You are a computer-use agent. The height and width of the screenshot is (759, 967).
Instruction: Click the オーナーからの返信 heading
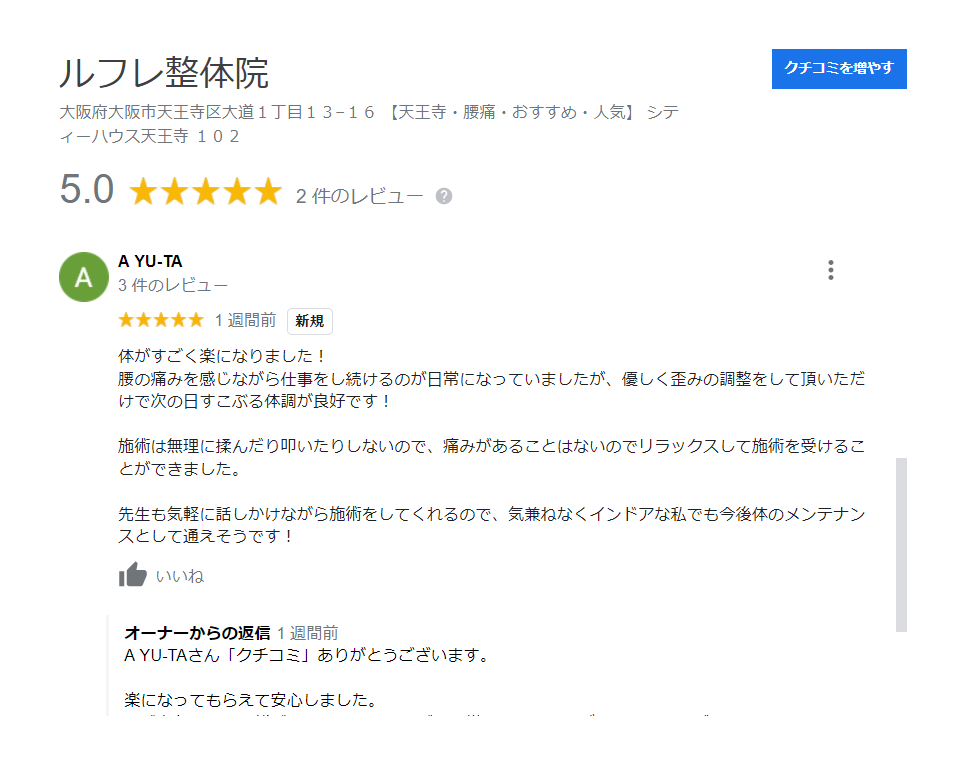pos(197,633)
